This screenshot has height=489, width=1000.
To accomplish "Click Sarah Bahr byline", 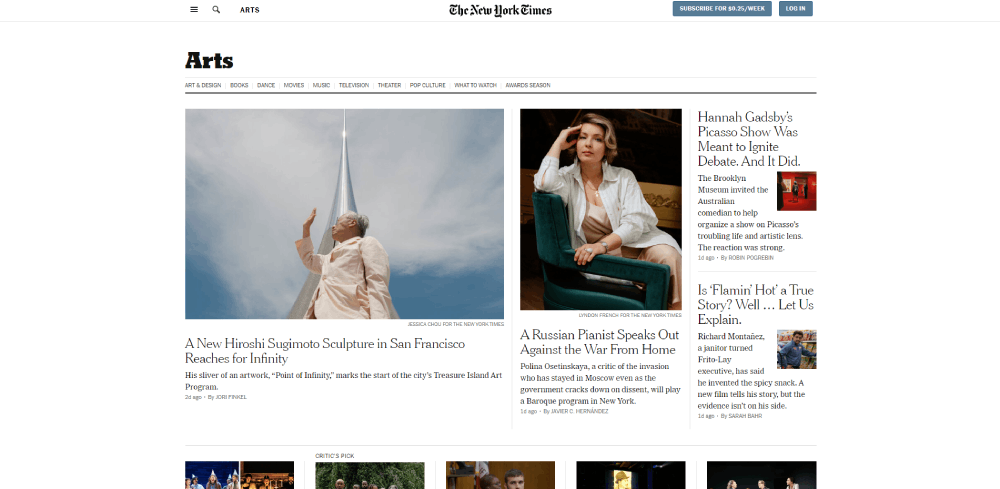I will point(745,416).
